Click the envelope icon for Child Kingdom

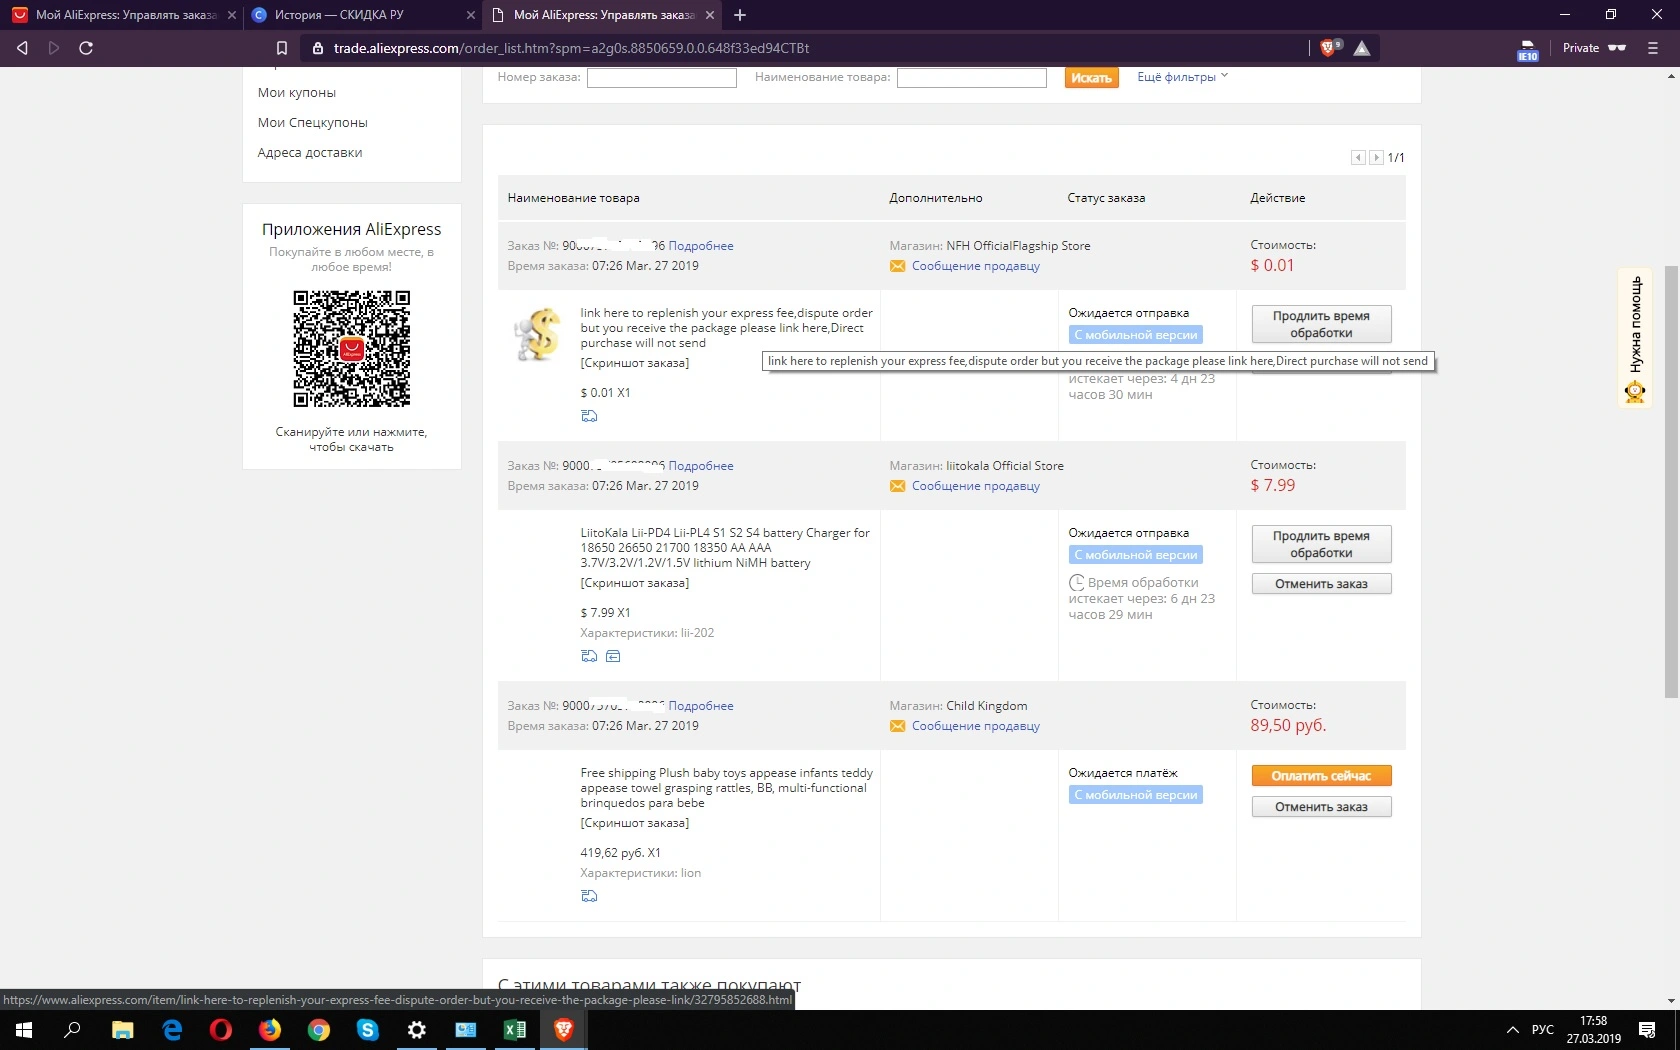pyautogui.click(x=897, y=726)
